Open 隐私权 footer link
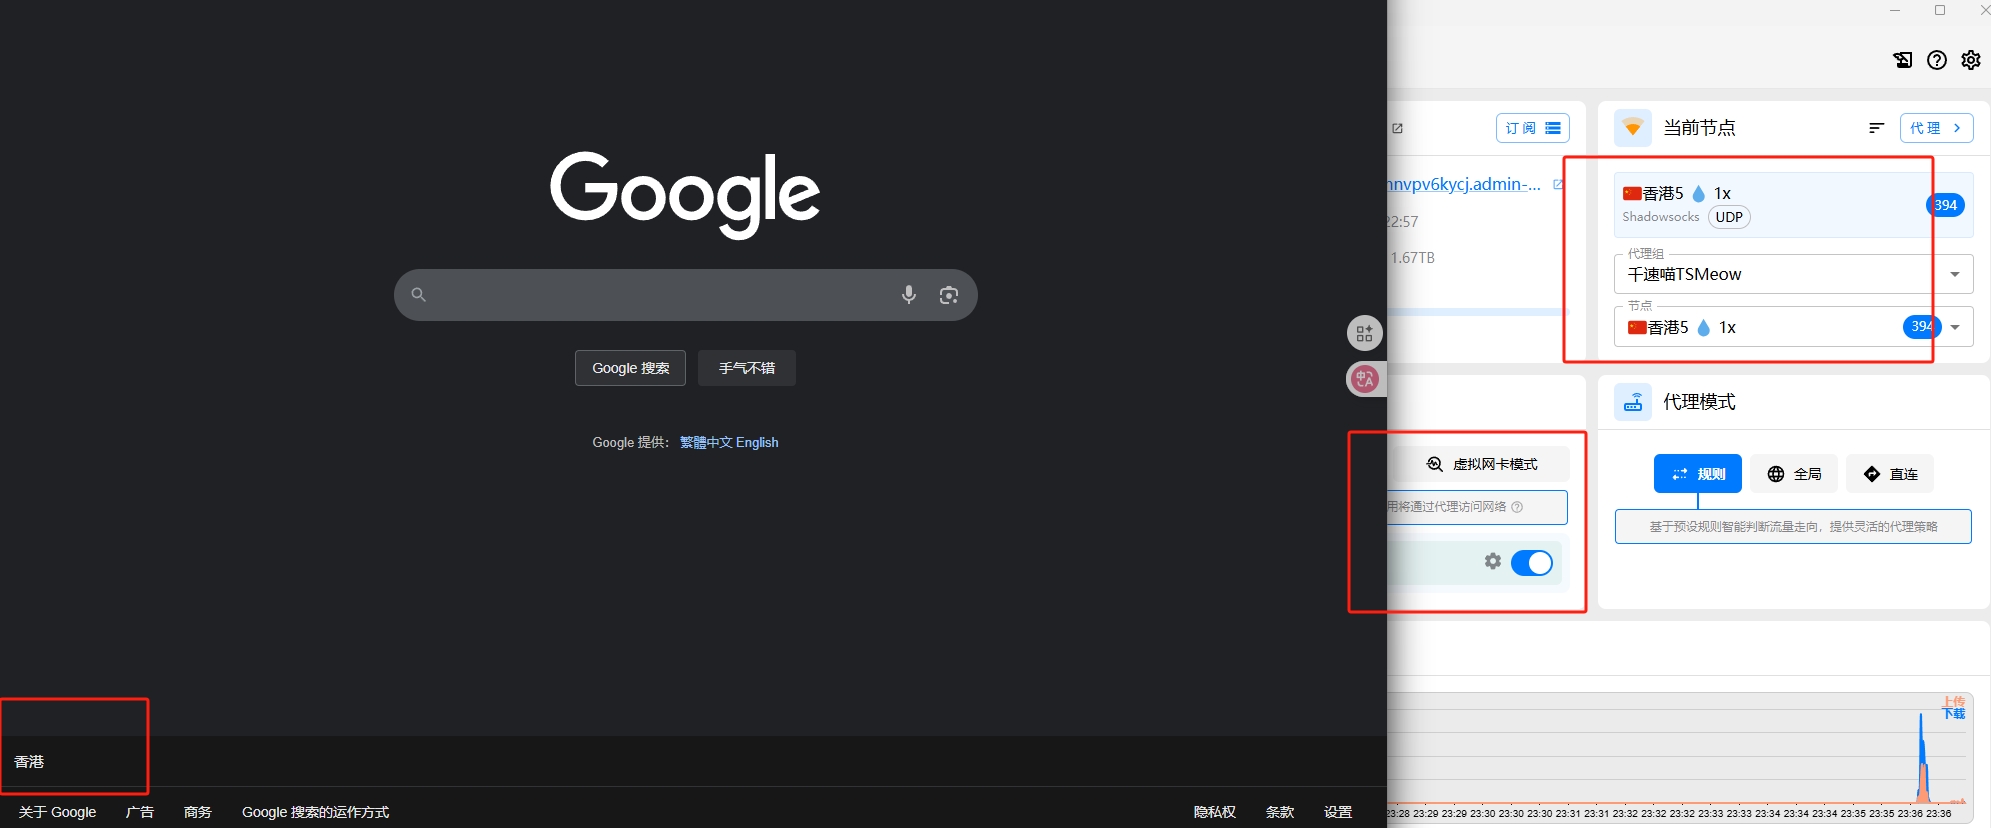 click(1215, 812)
